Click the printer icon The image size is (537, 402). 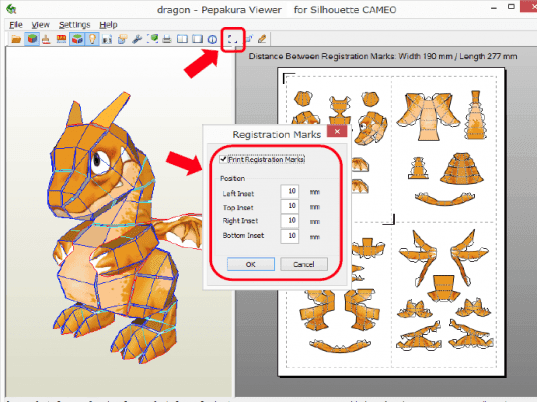167,39
